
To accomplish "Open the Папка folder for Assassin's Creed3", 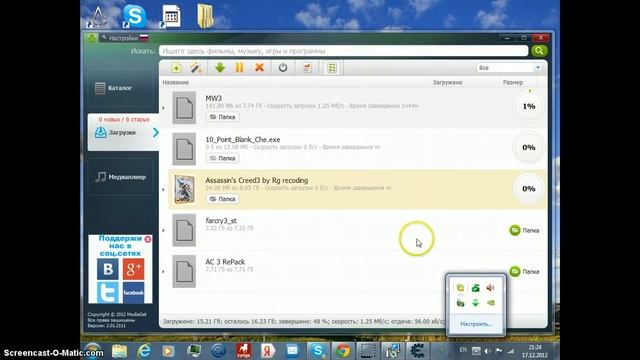I will tap(222, 199).
